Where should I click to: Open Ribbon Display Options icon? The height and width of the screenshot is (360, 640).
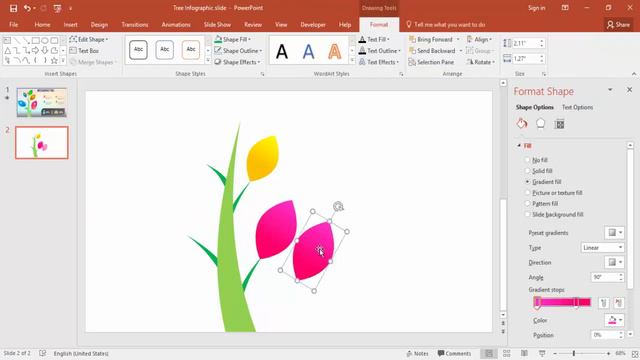pos(565,8)
